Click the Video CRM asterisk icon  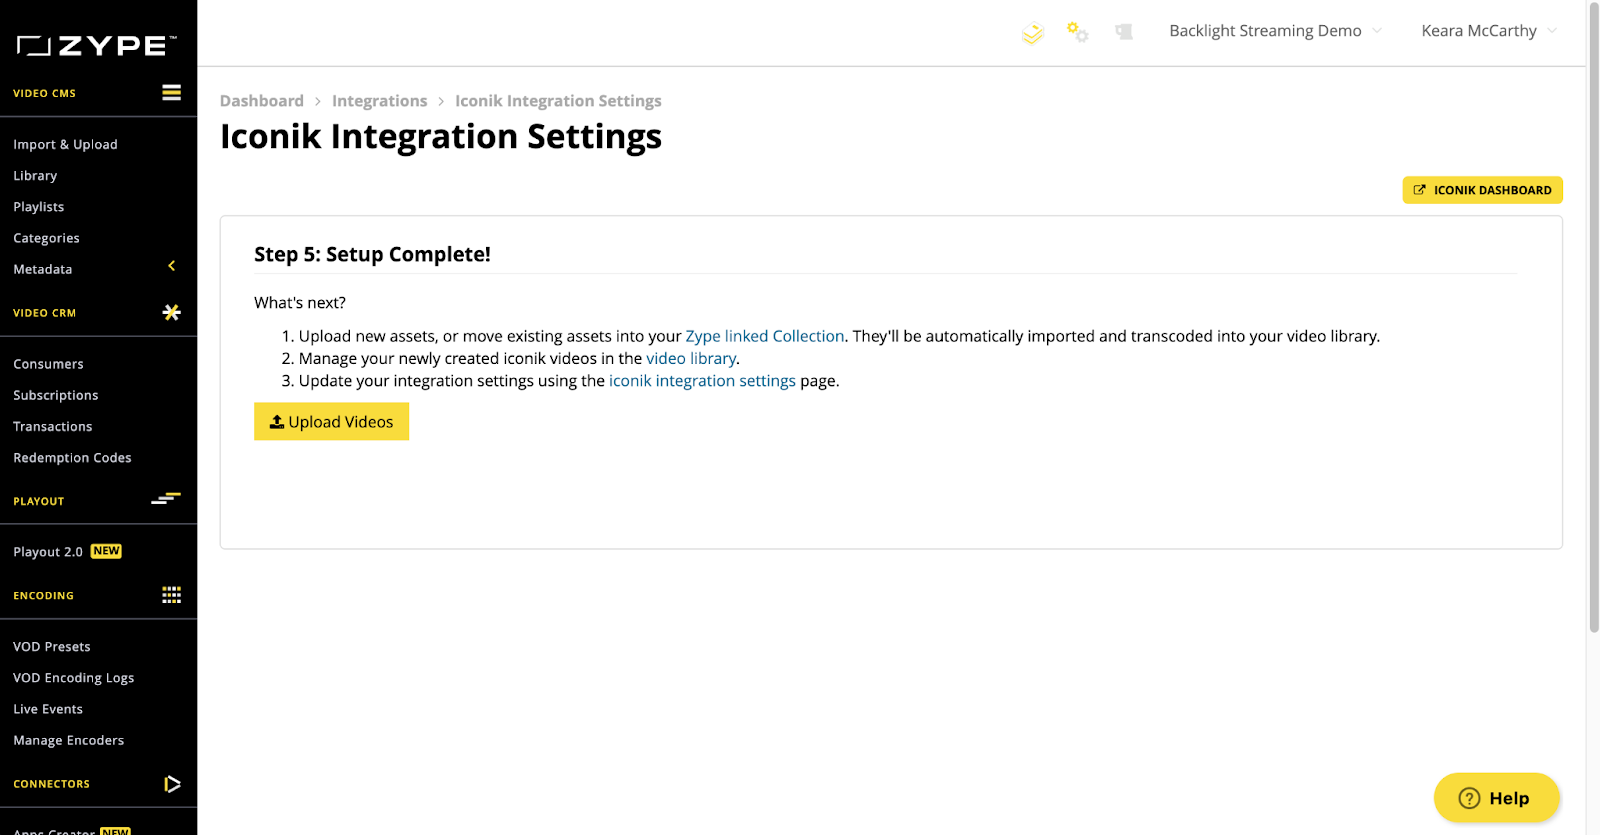click(x=172, y=312)
